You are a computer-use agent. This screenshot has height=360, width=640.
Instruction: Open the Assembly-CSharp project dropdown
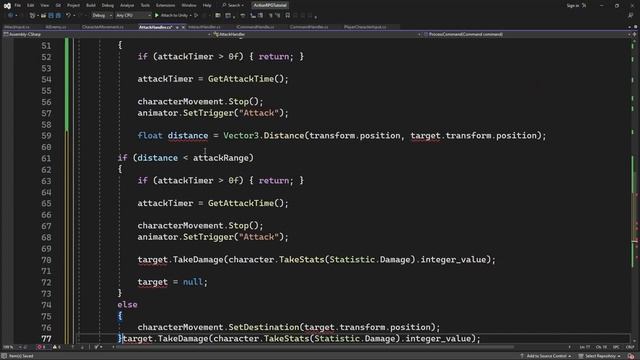107,35
